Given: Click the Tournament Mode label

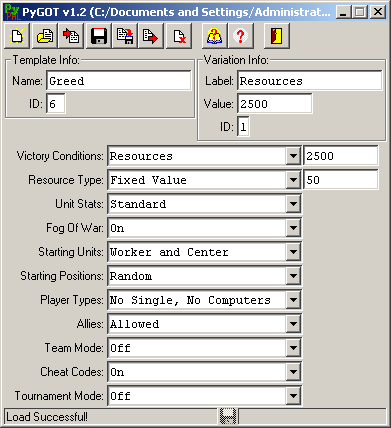Looking at the screenshot, I should point(59,396).
